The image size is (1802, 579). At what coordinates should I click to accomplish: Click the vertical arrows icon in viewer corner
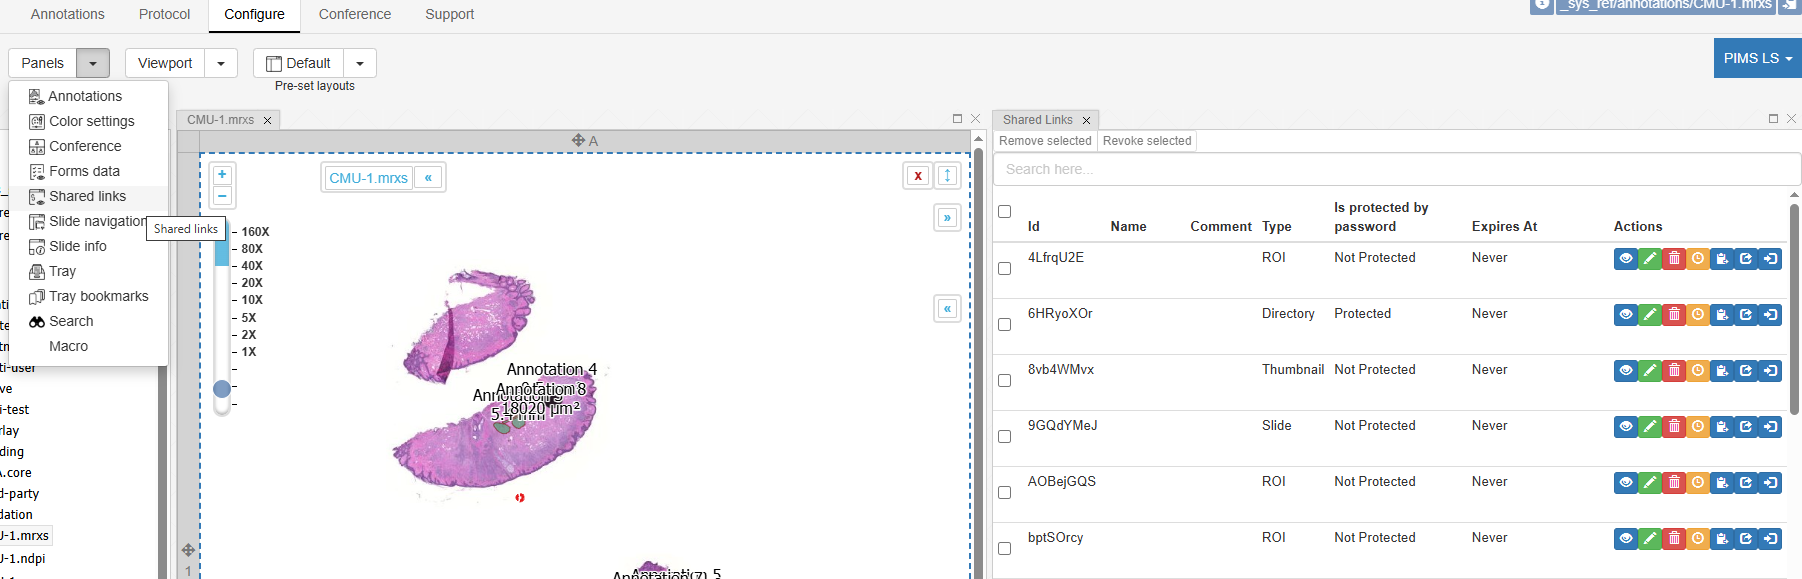point(947,176)
